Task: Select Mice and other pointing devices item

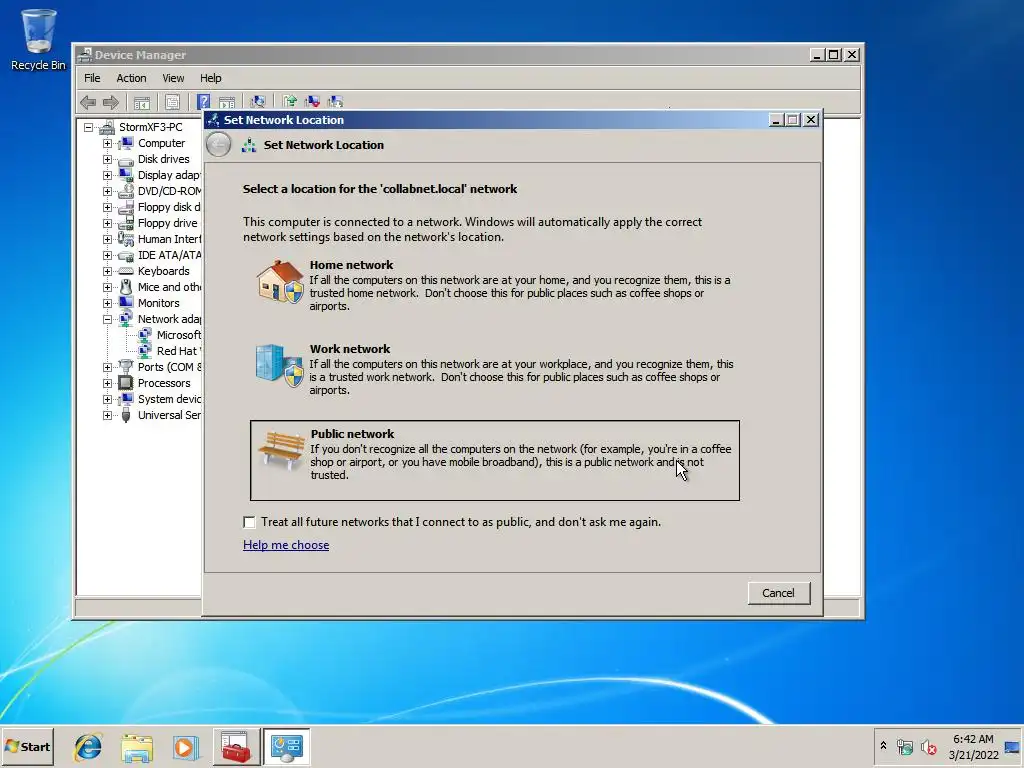Action: [x=169, y=287]
